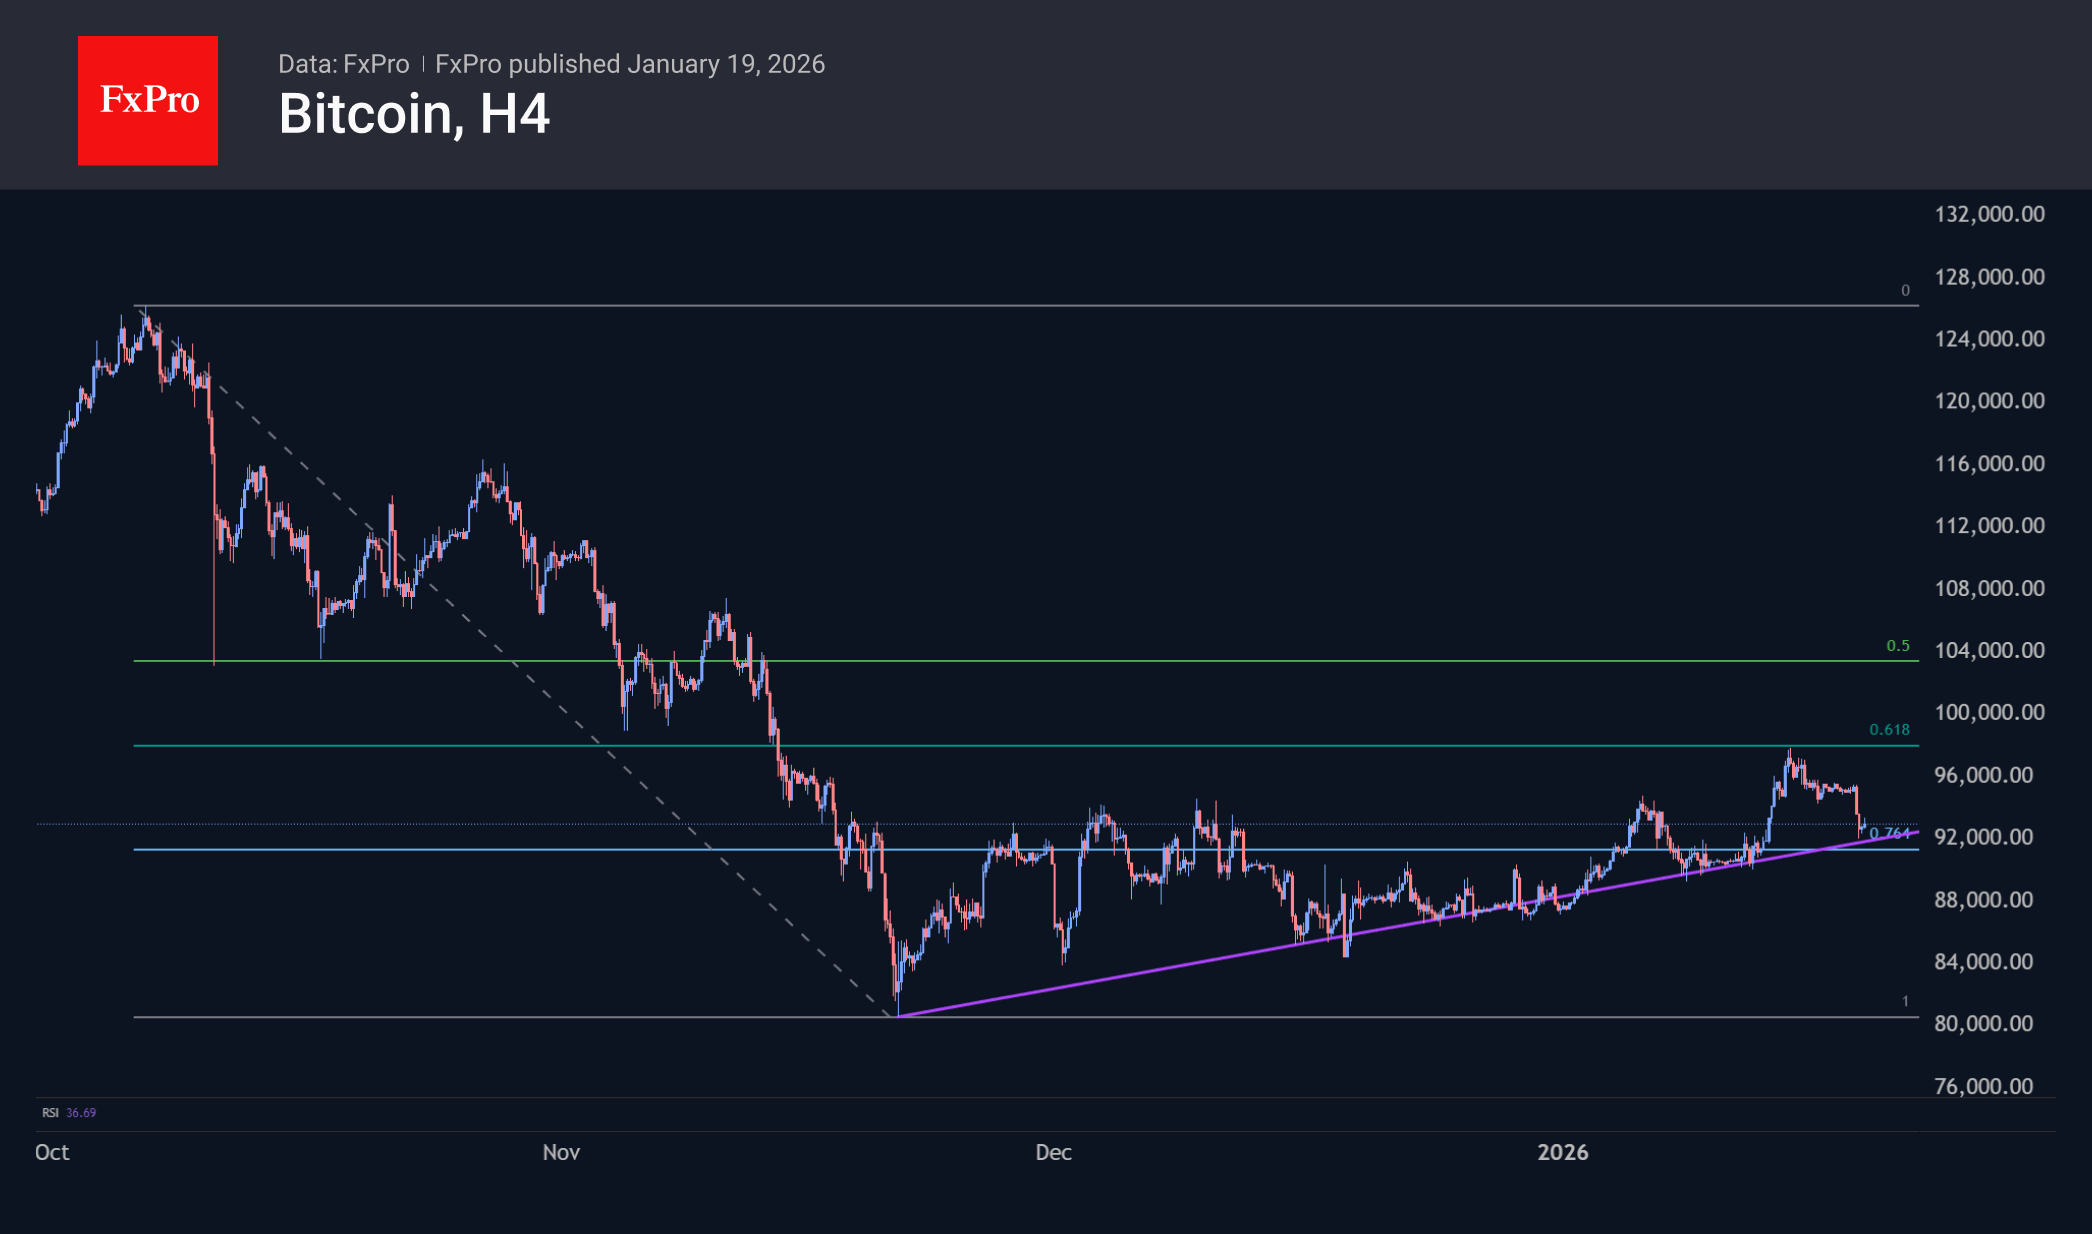The height and width of the screenshot is (1234, 2092).
Task: Click the 'Bitcoin, H4' chart title
Action: pos(414,114)
